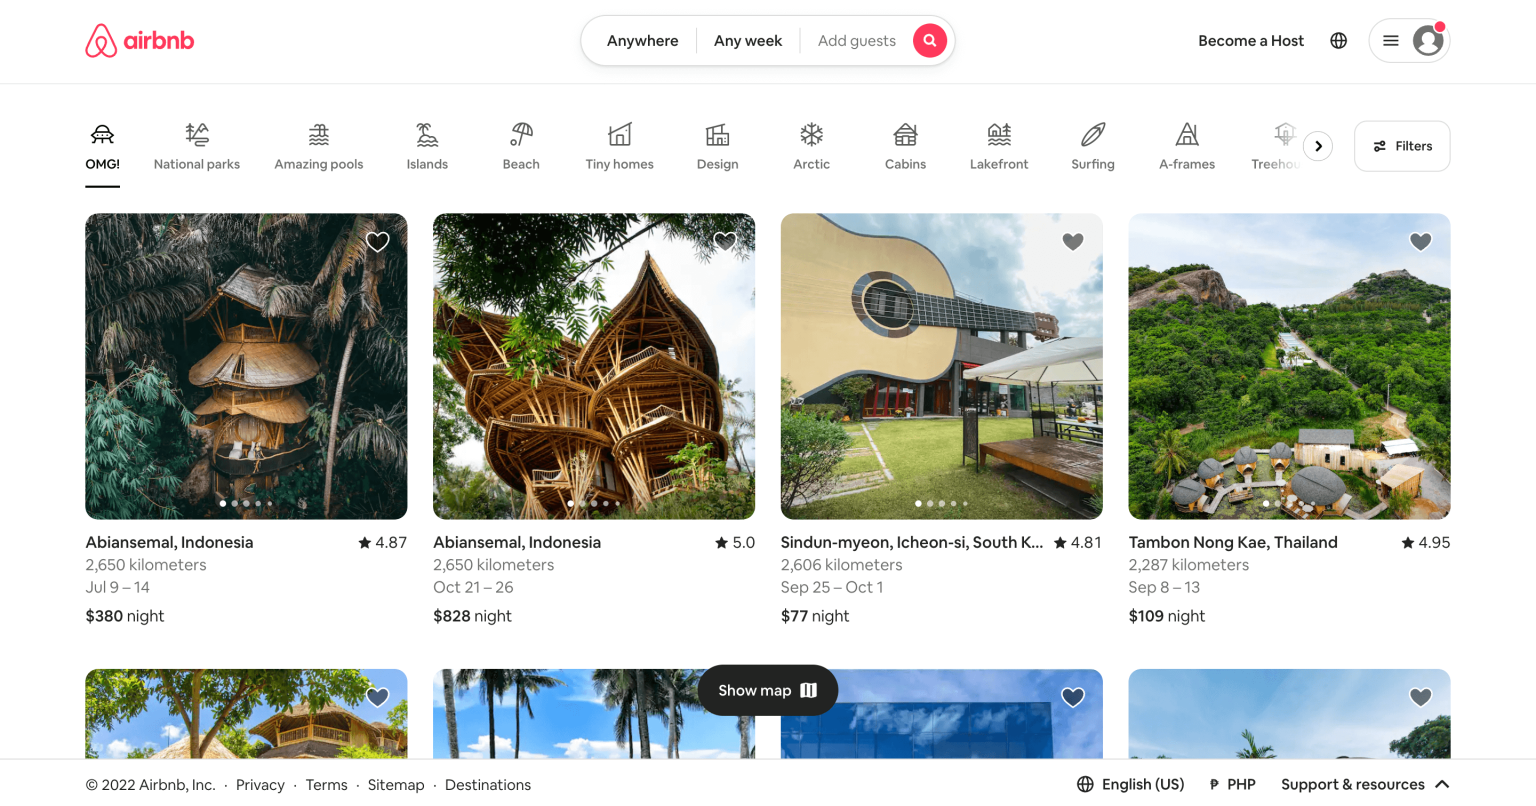
Task: Open the user account menu
Action: tap(1409, 40)
